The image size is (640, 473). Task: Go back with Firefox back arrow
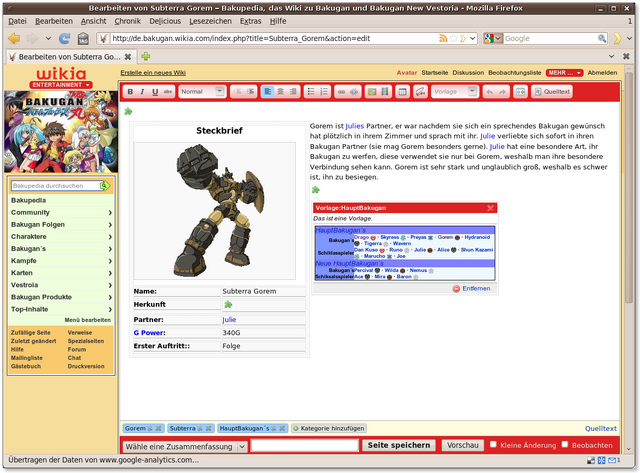[14, 39]
